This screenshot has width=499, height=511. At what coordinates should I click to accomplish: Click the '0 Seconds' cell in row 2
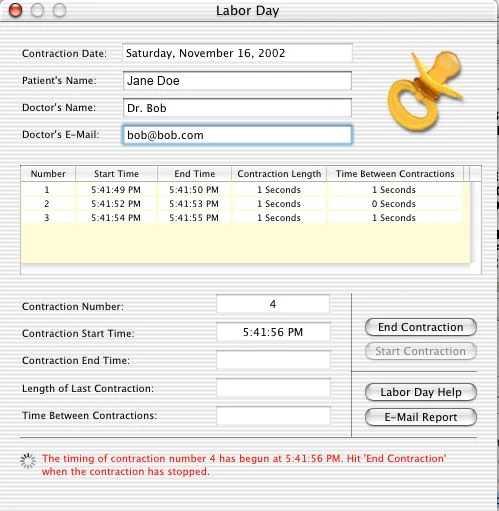(394, 204)
